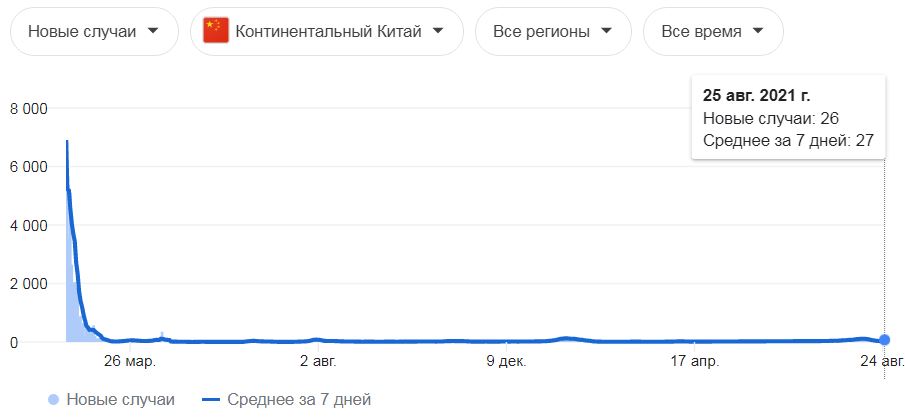Viewport: 905px width, 419px height.
Task: Click the China flag icon
Action: click(216, 31)
